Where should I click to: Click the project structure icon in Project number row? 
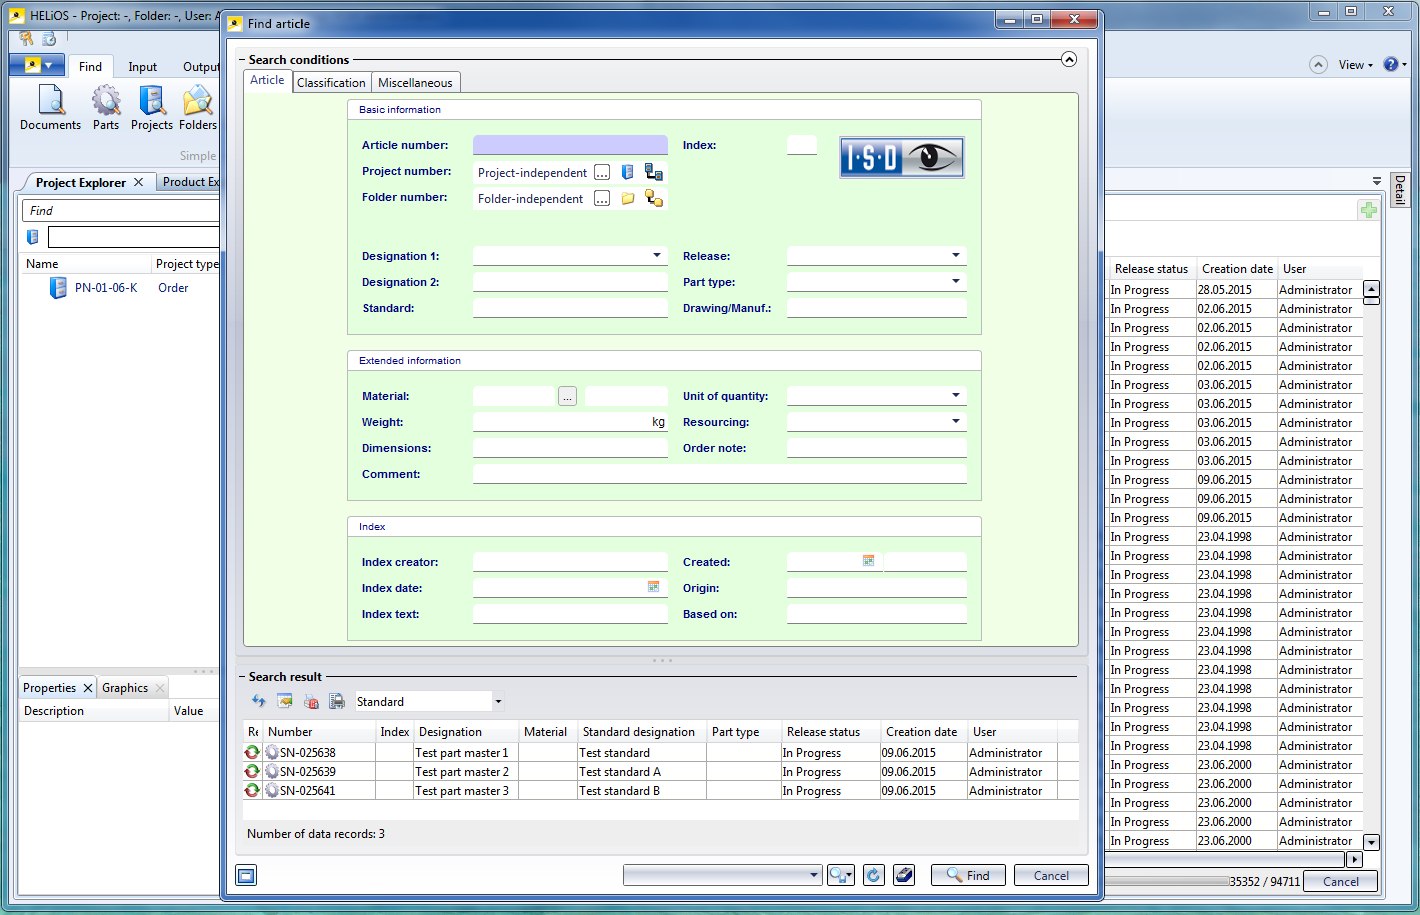(x=654, y=172)
